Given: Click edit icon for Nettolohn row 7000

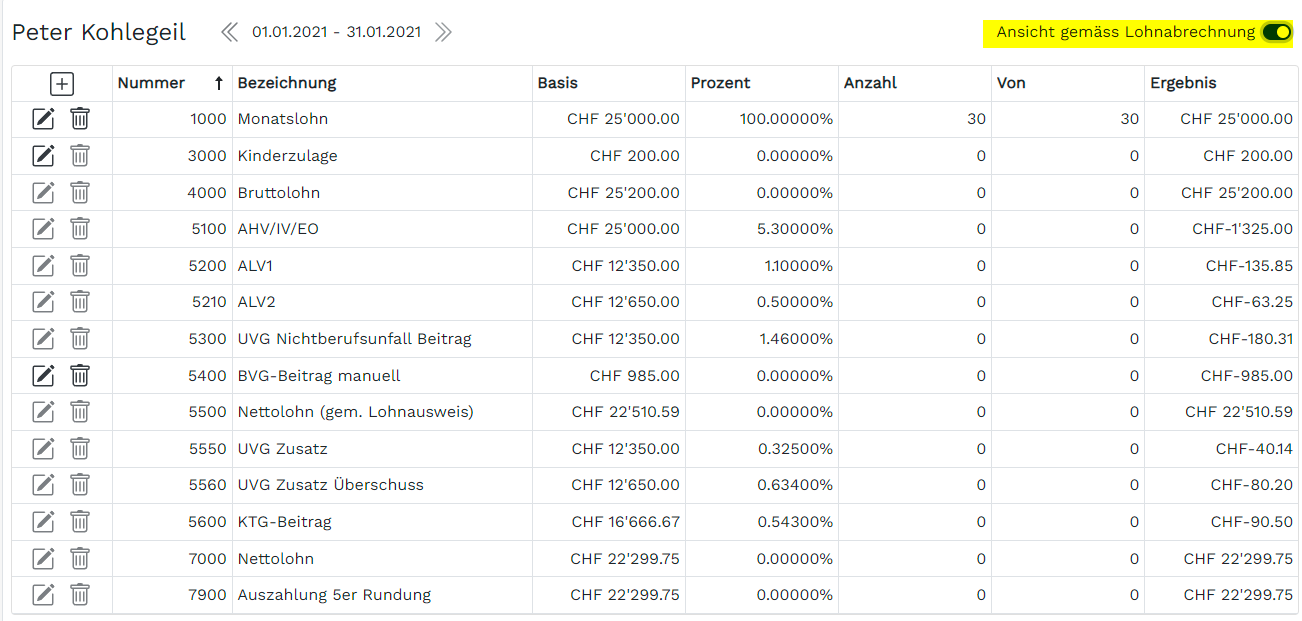Looking at the screenshot, I should [43, 559].
